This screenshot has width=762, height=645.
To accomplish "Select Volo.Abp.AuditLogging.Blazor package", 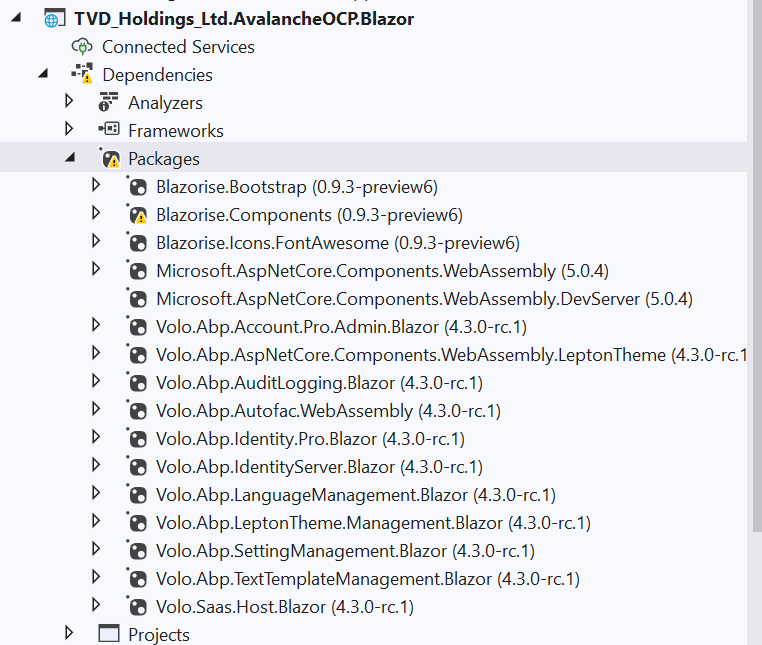I will pos(315,383).
